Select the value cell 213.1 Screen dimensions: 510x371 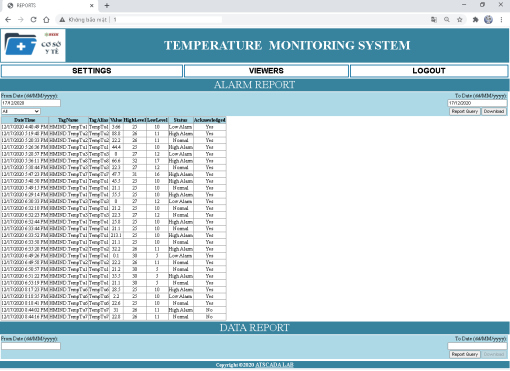(116, 235)
